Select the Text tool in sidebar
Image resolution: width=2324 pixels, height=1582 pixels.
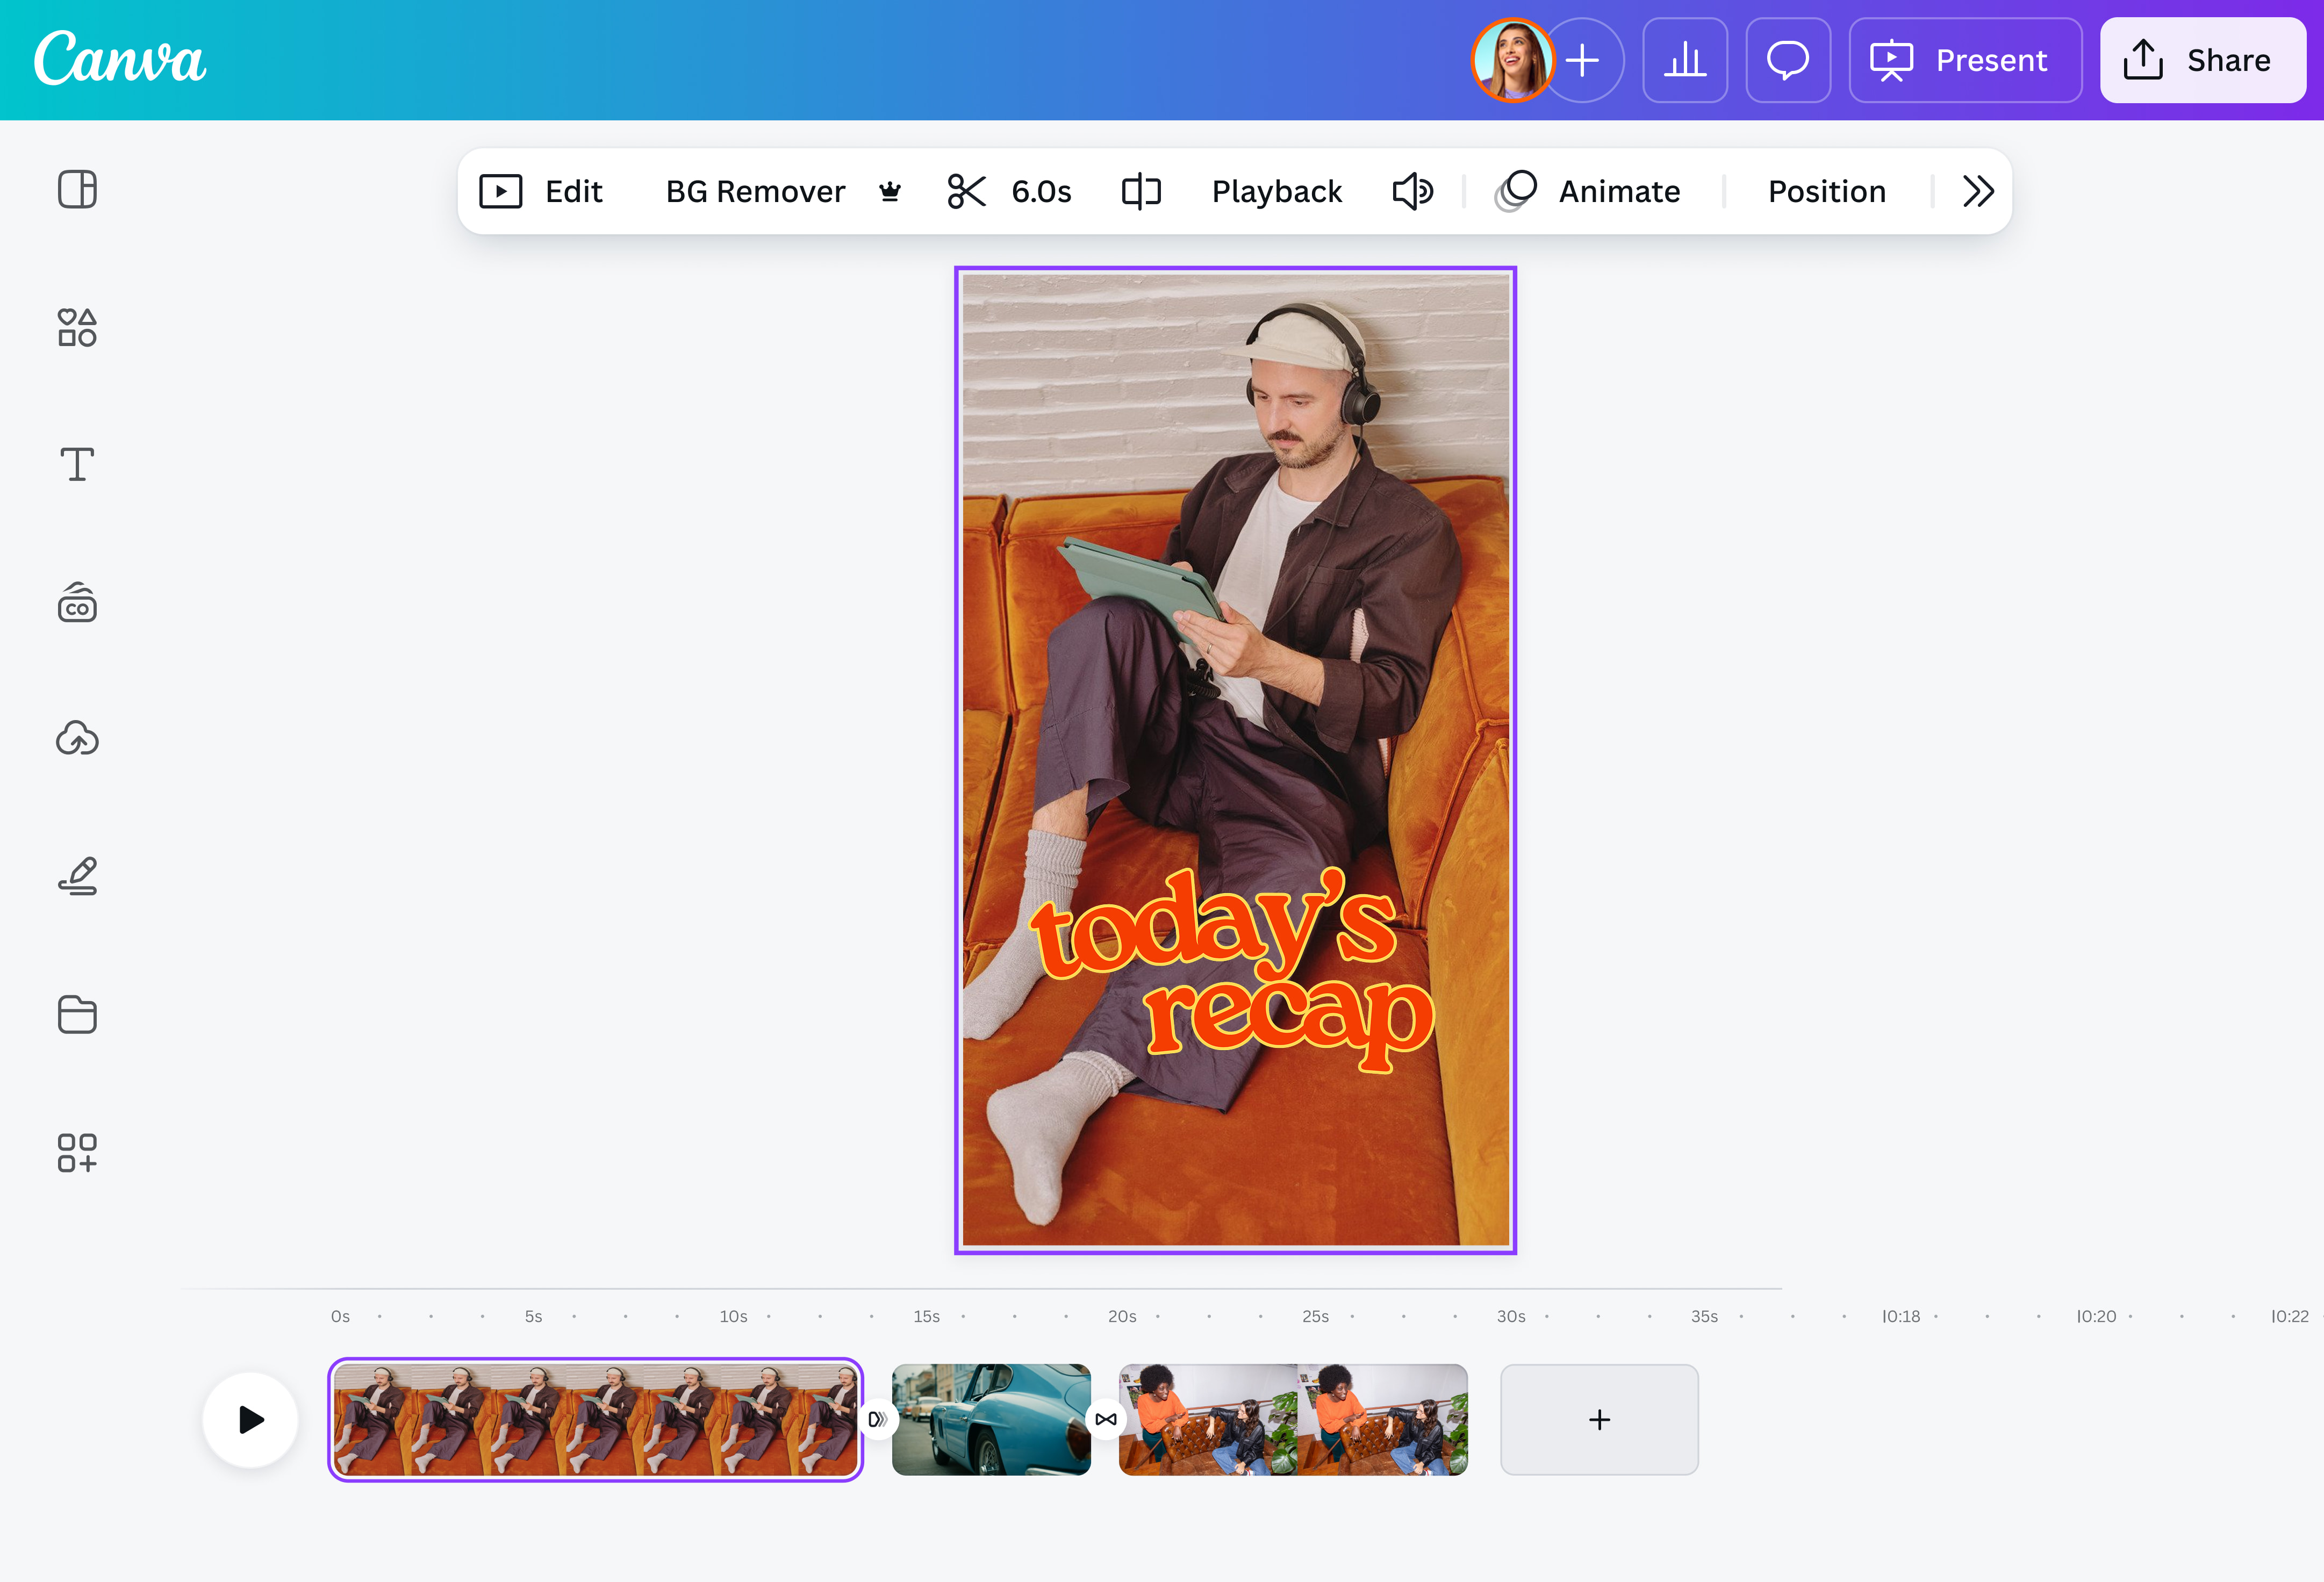[x=77, y=464]
